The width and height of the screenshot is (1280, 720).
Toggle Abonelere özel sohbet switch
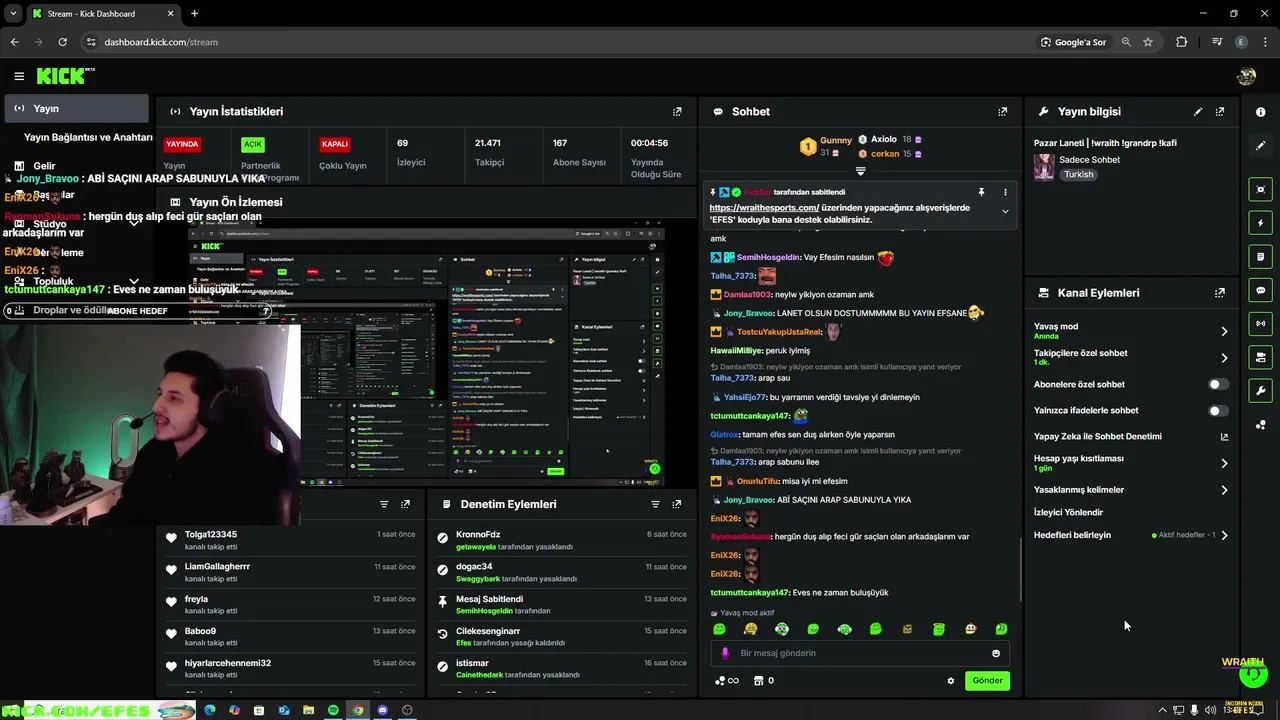click(1217, 384)
